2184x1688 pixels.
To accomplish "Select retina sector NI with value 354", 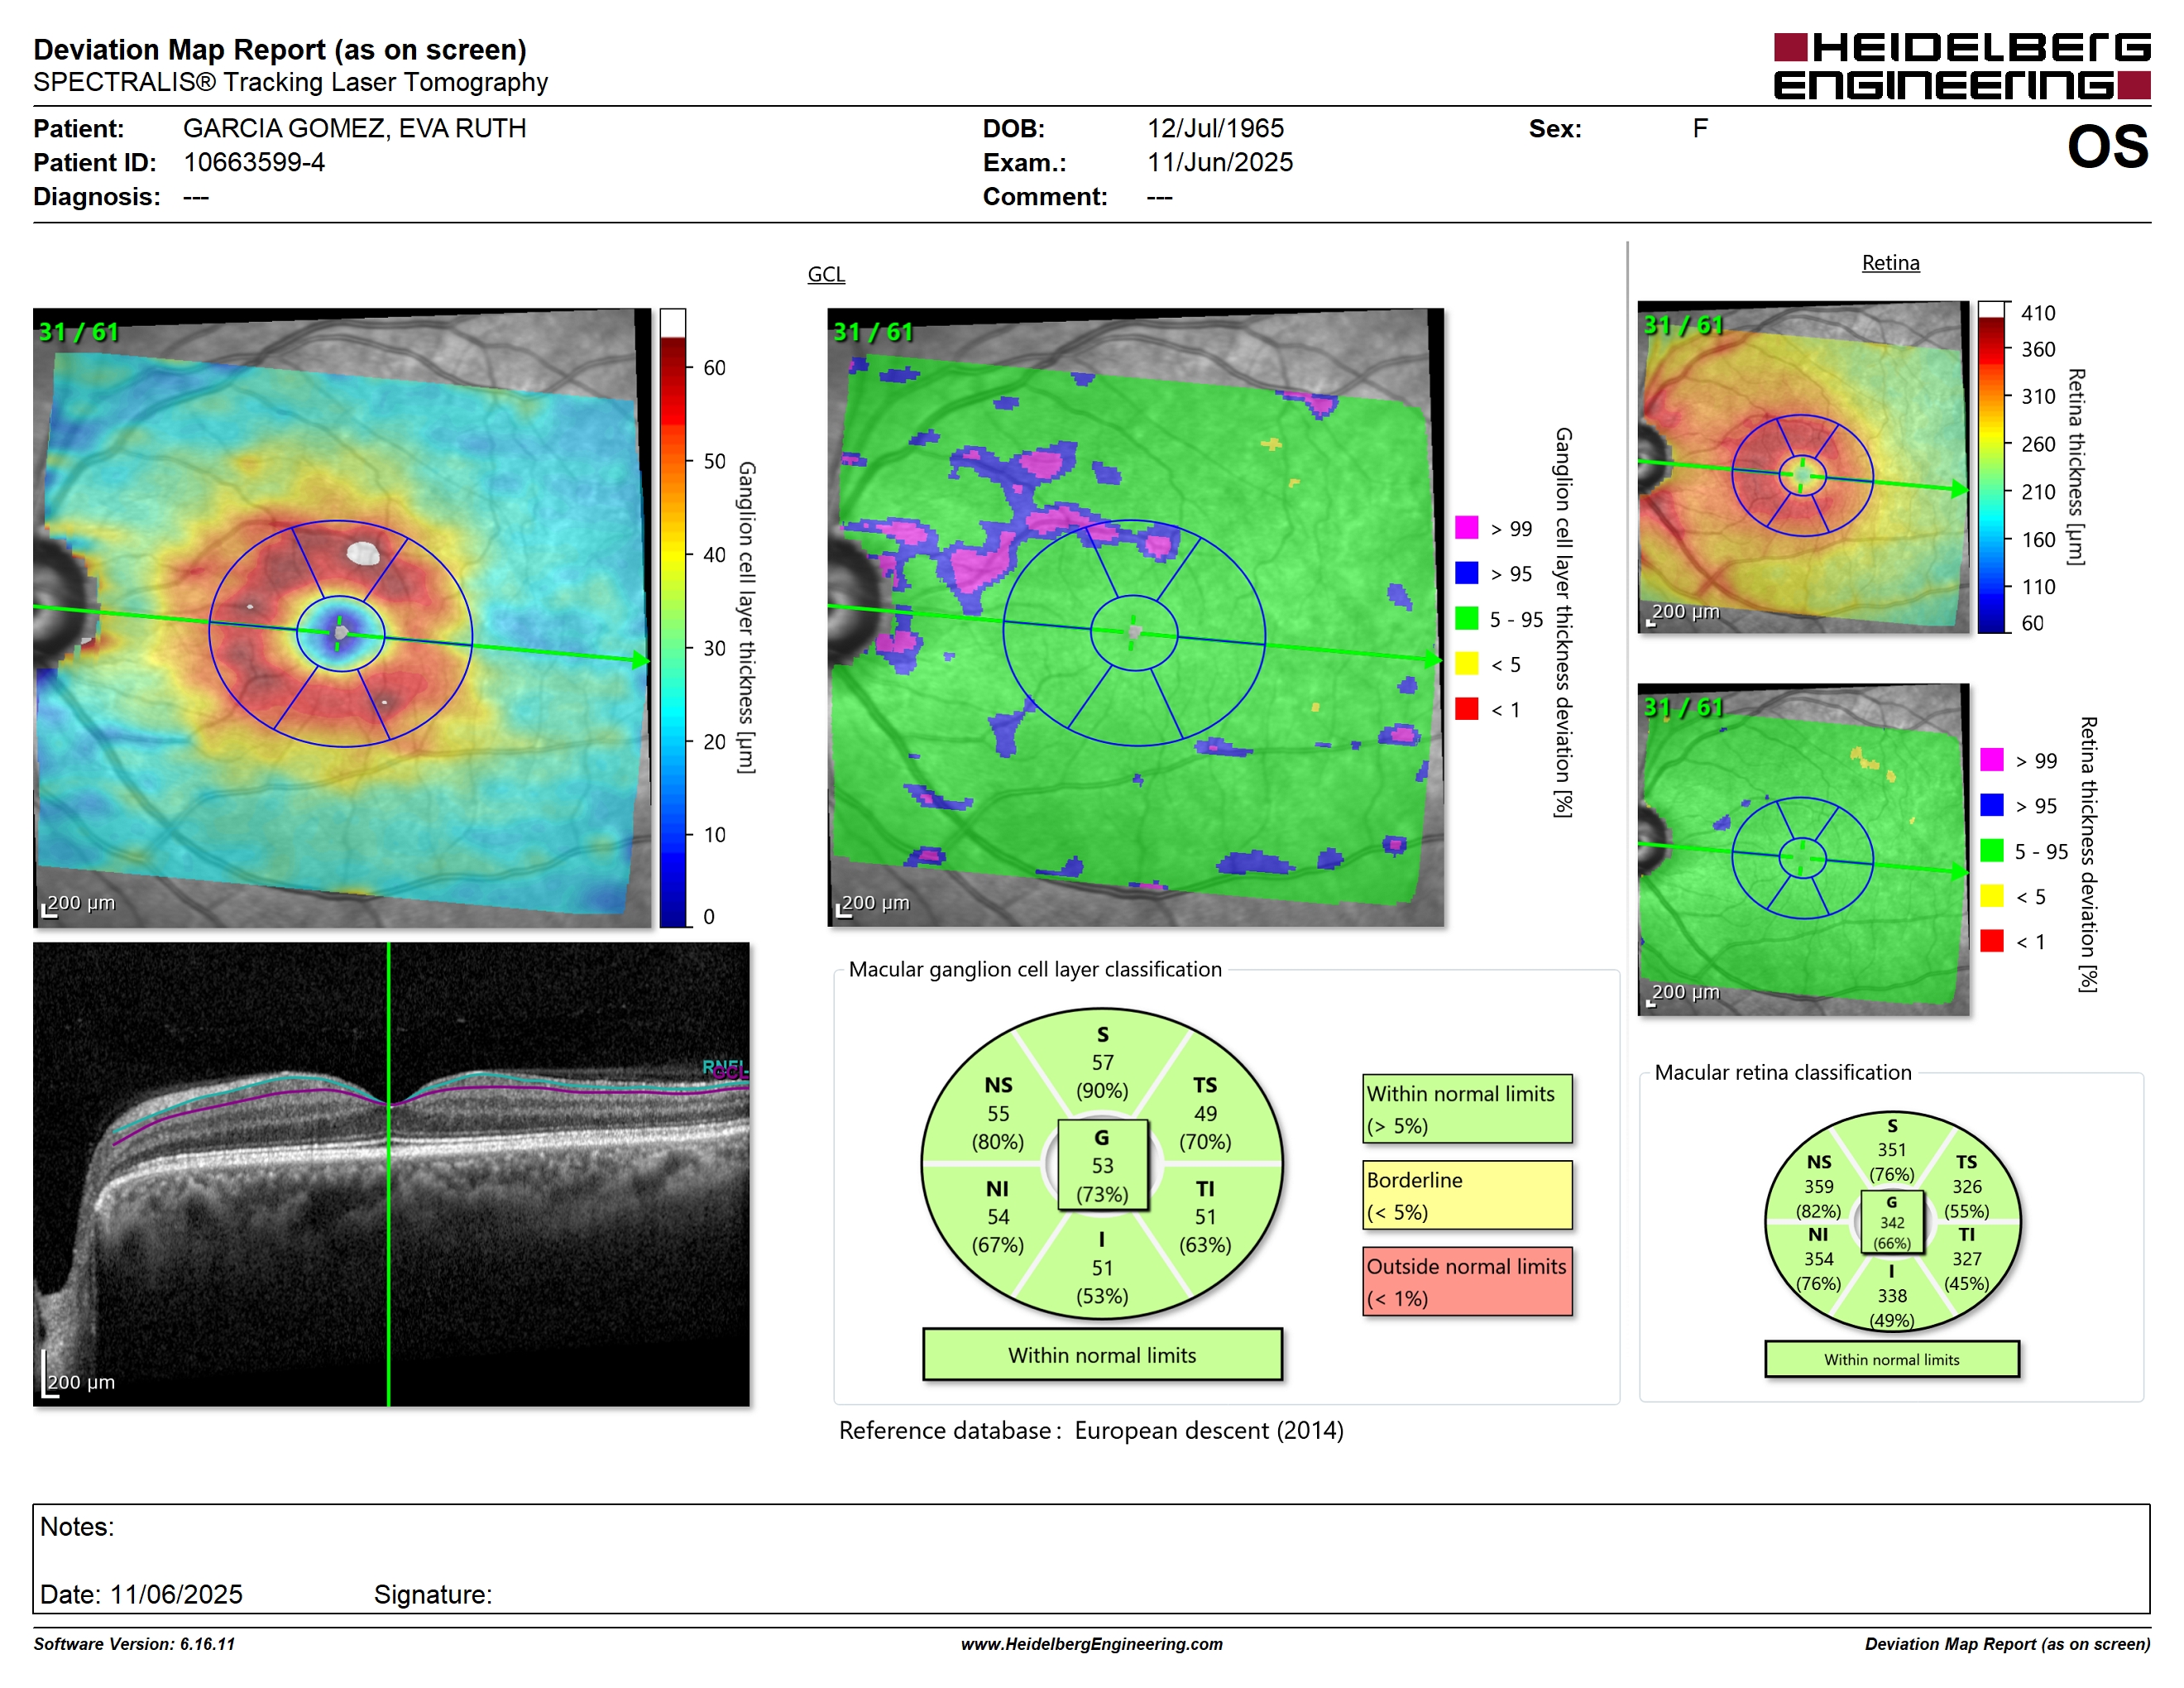I will [x=1818, y=1259].
